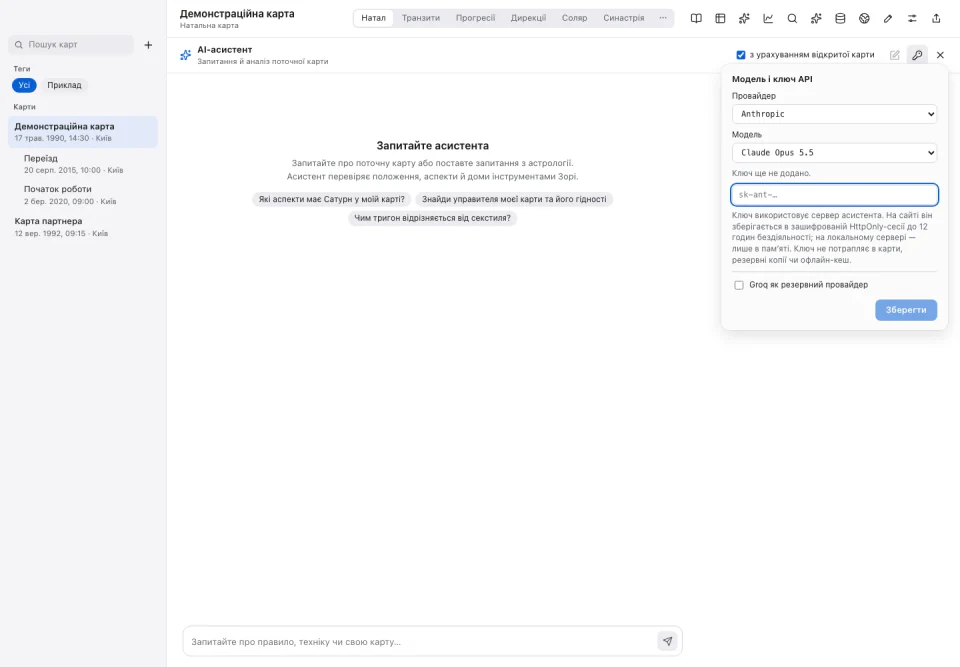This screenshot has width=960, height=667.
Task: Click suggestion 'Чим тригон відрізняється від секстиля?'
Action: [432, 218]
